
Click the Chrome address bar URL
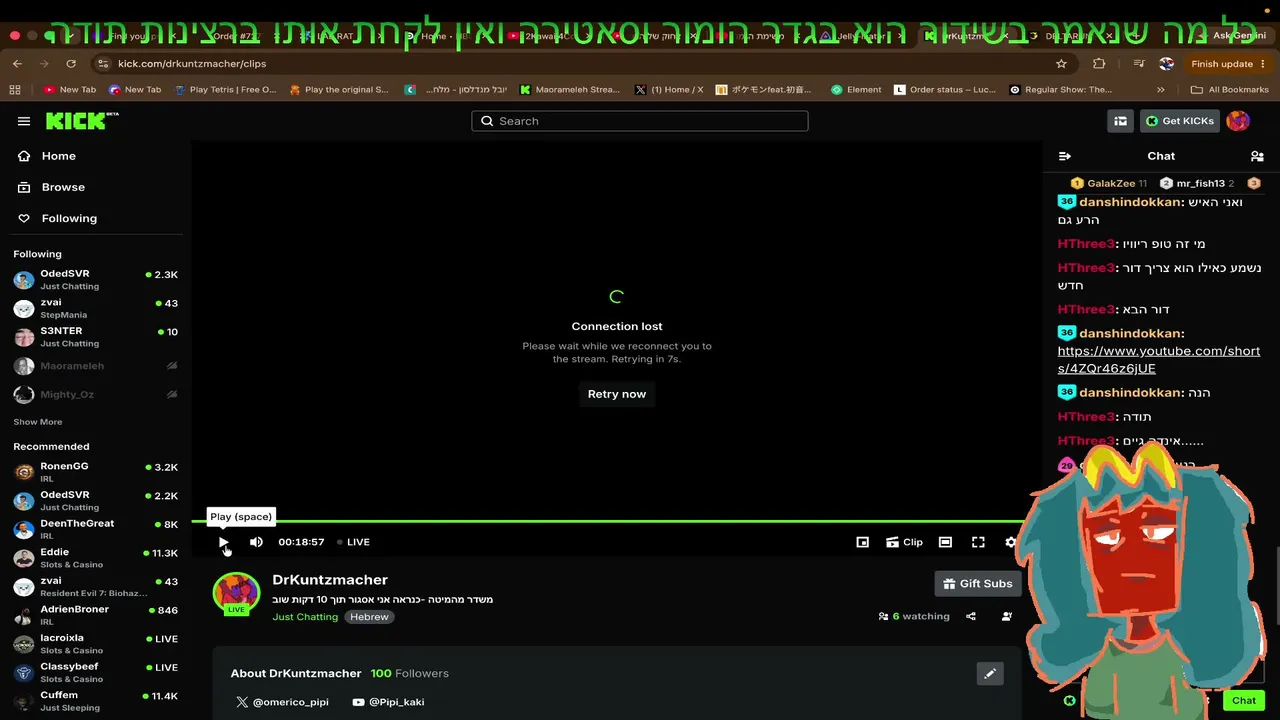pyautogui.click(x=192, y=63)
